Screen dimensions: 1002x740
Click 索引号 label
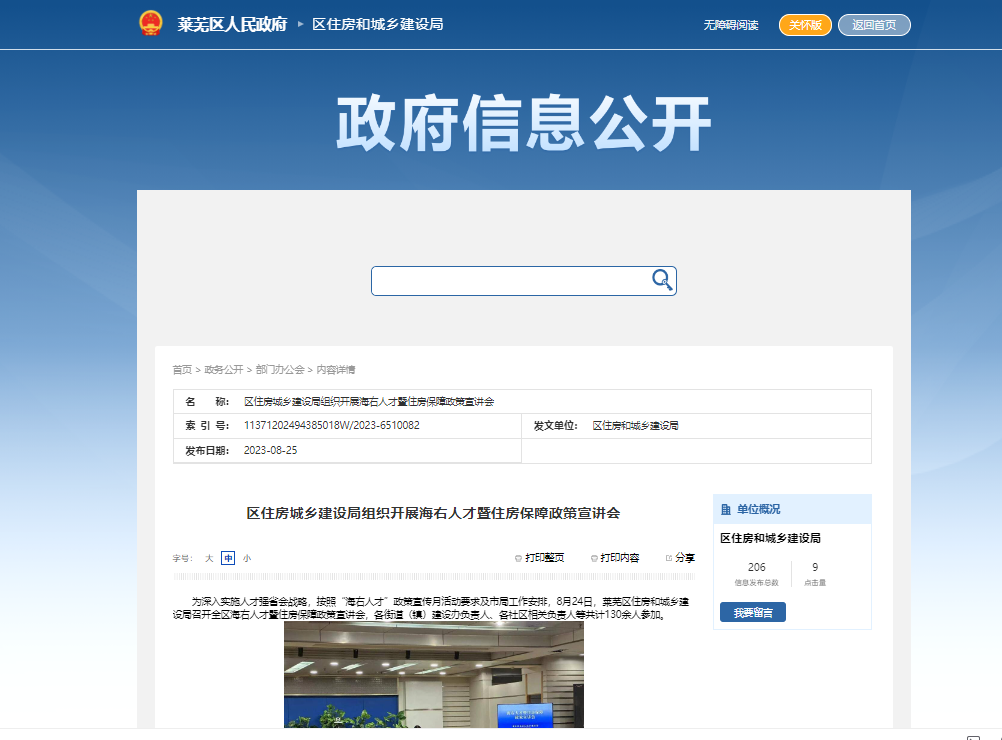pos(207,426)
